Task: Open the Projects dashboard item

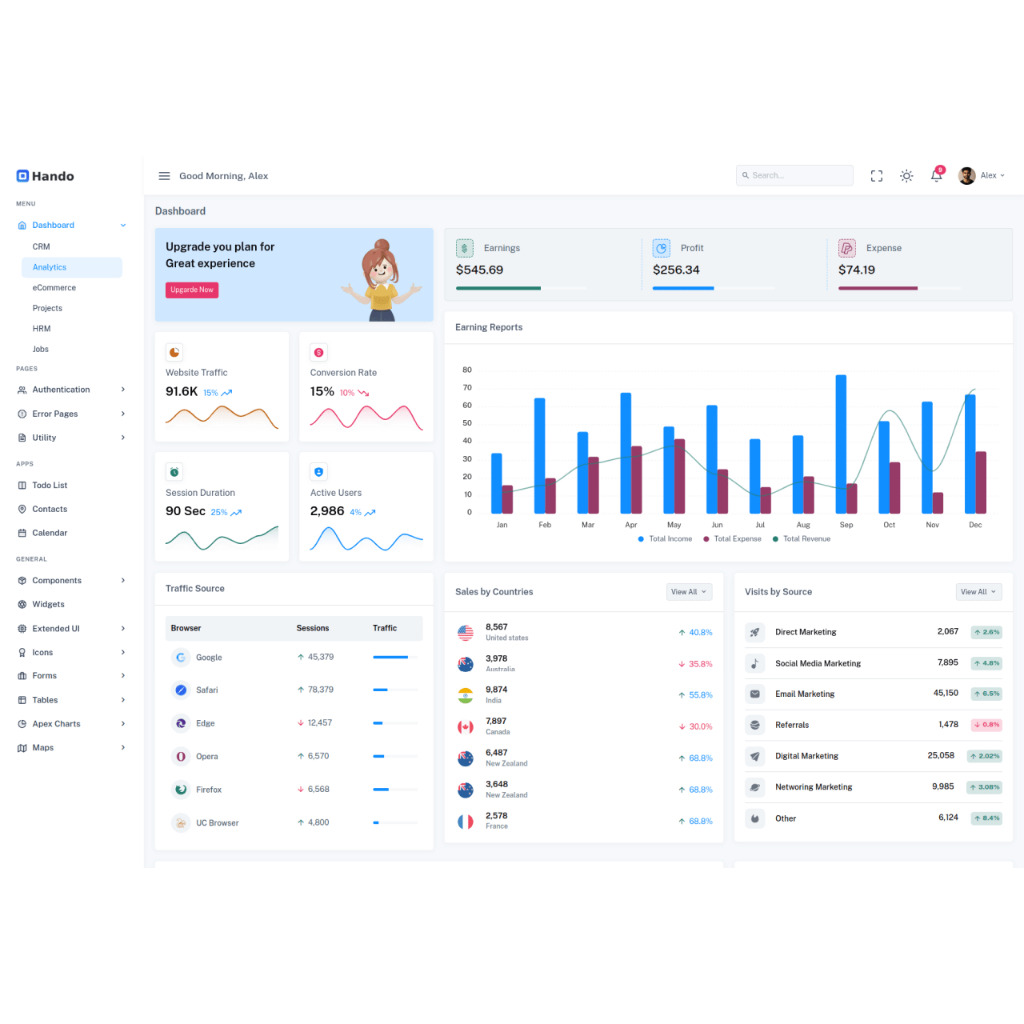Action: coord(48,308)
